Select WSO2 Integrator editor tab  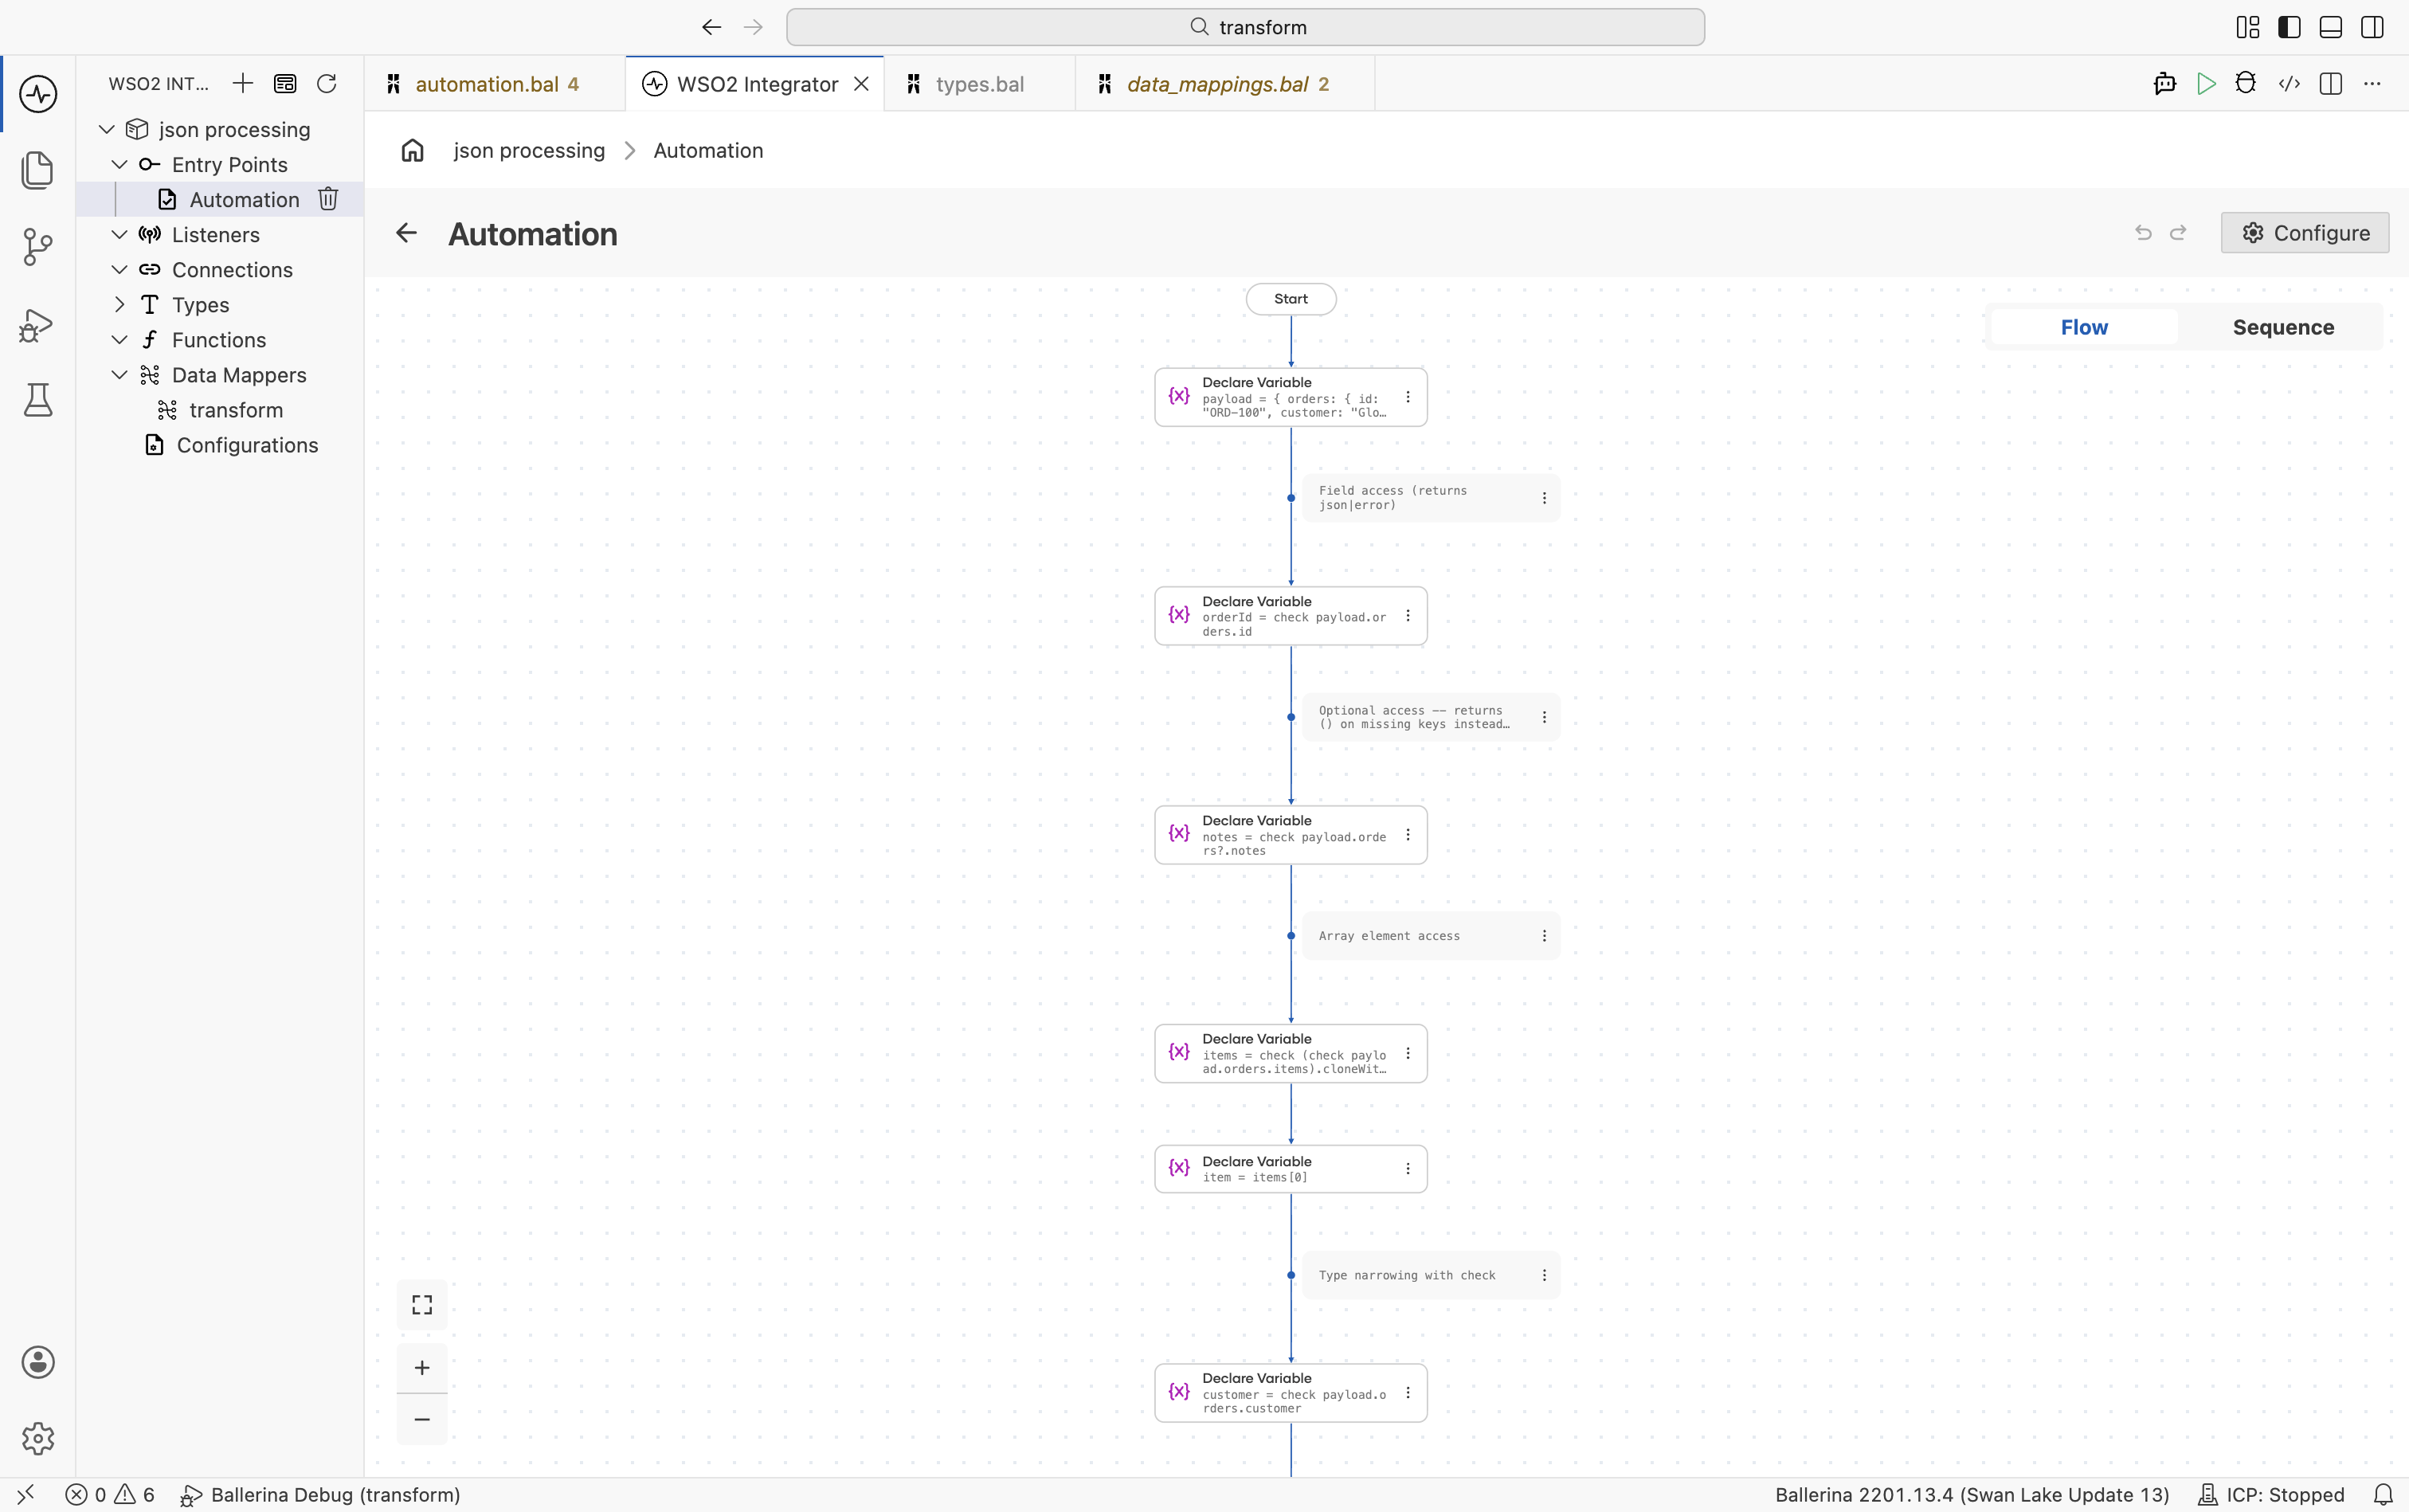point(756,84)
